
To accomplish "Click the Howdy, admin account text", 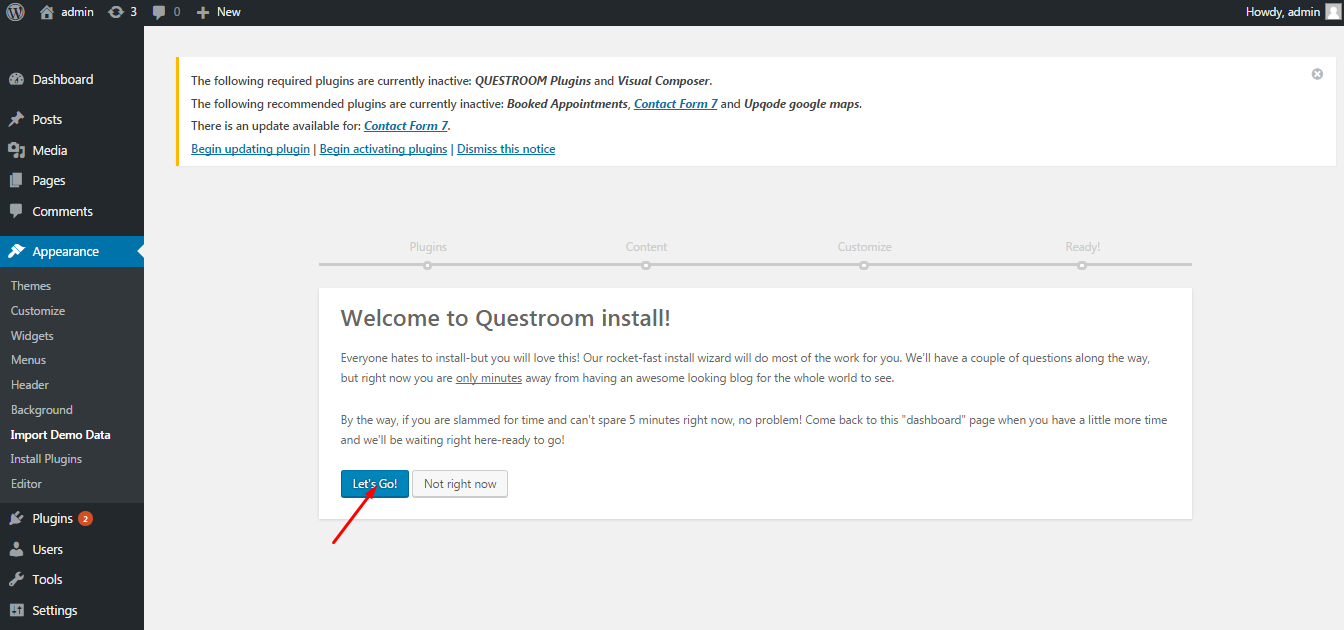I will click(1283, 12).
